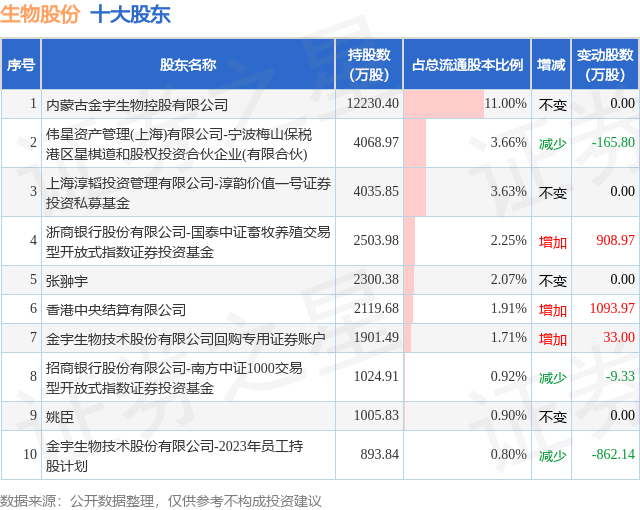640x510 pixels.
Task: Click shareholder 伟星资产管理(上海)有限公司 row name
Action: click(179, 144)
